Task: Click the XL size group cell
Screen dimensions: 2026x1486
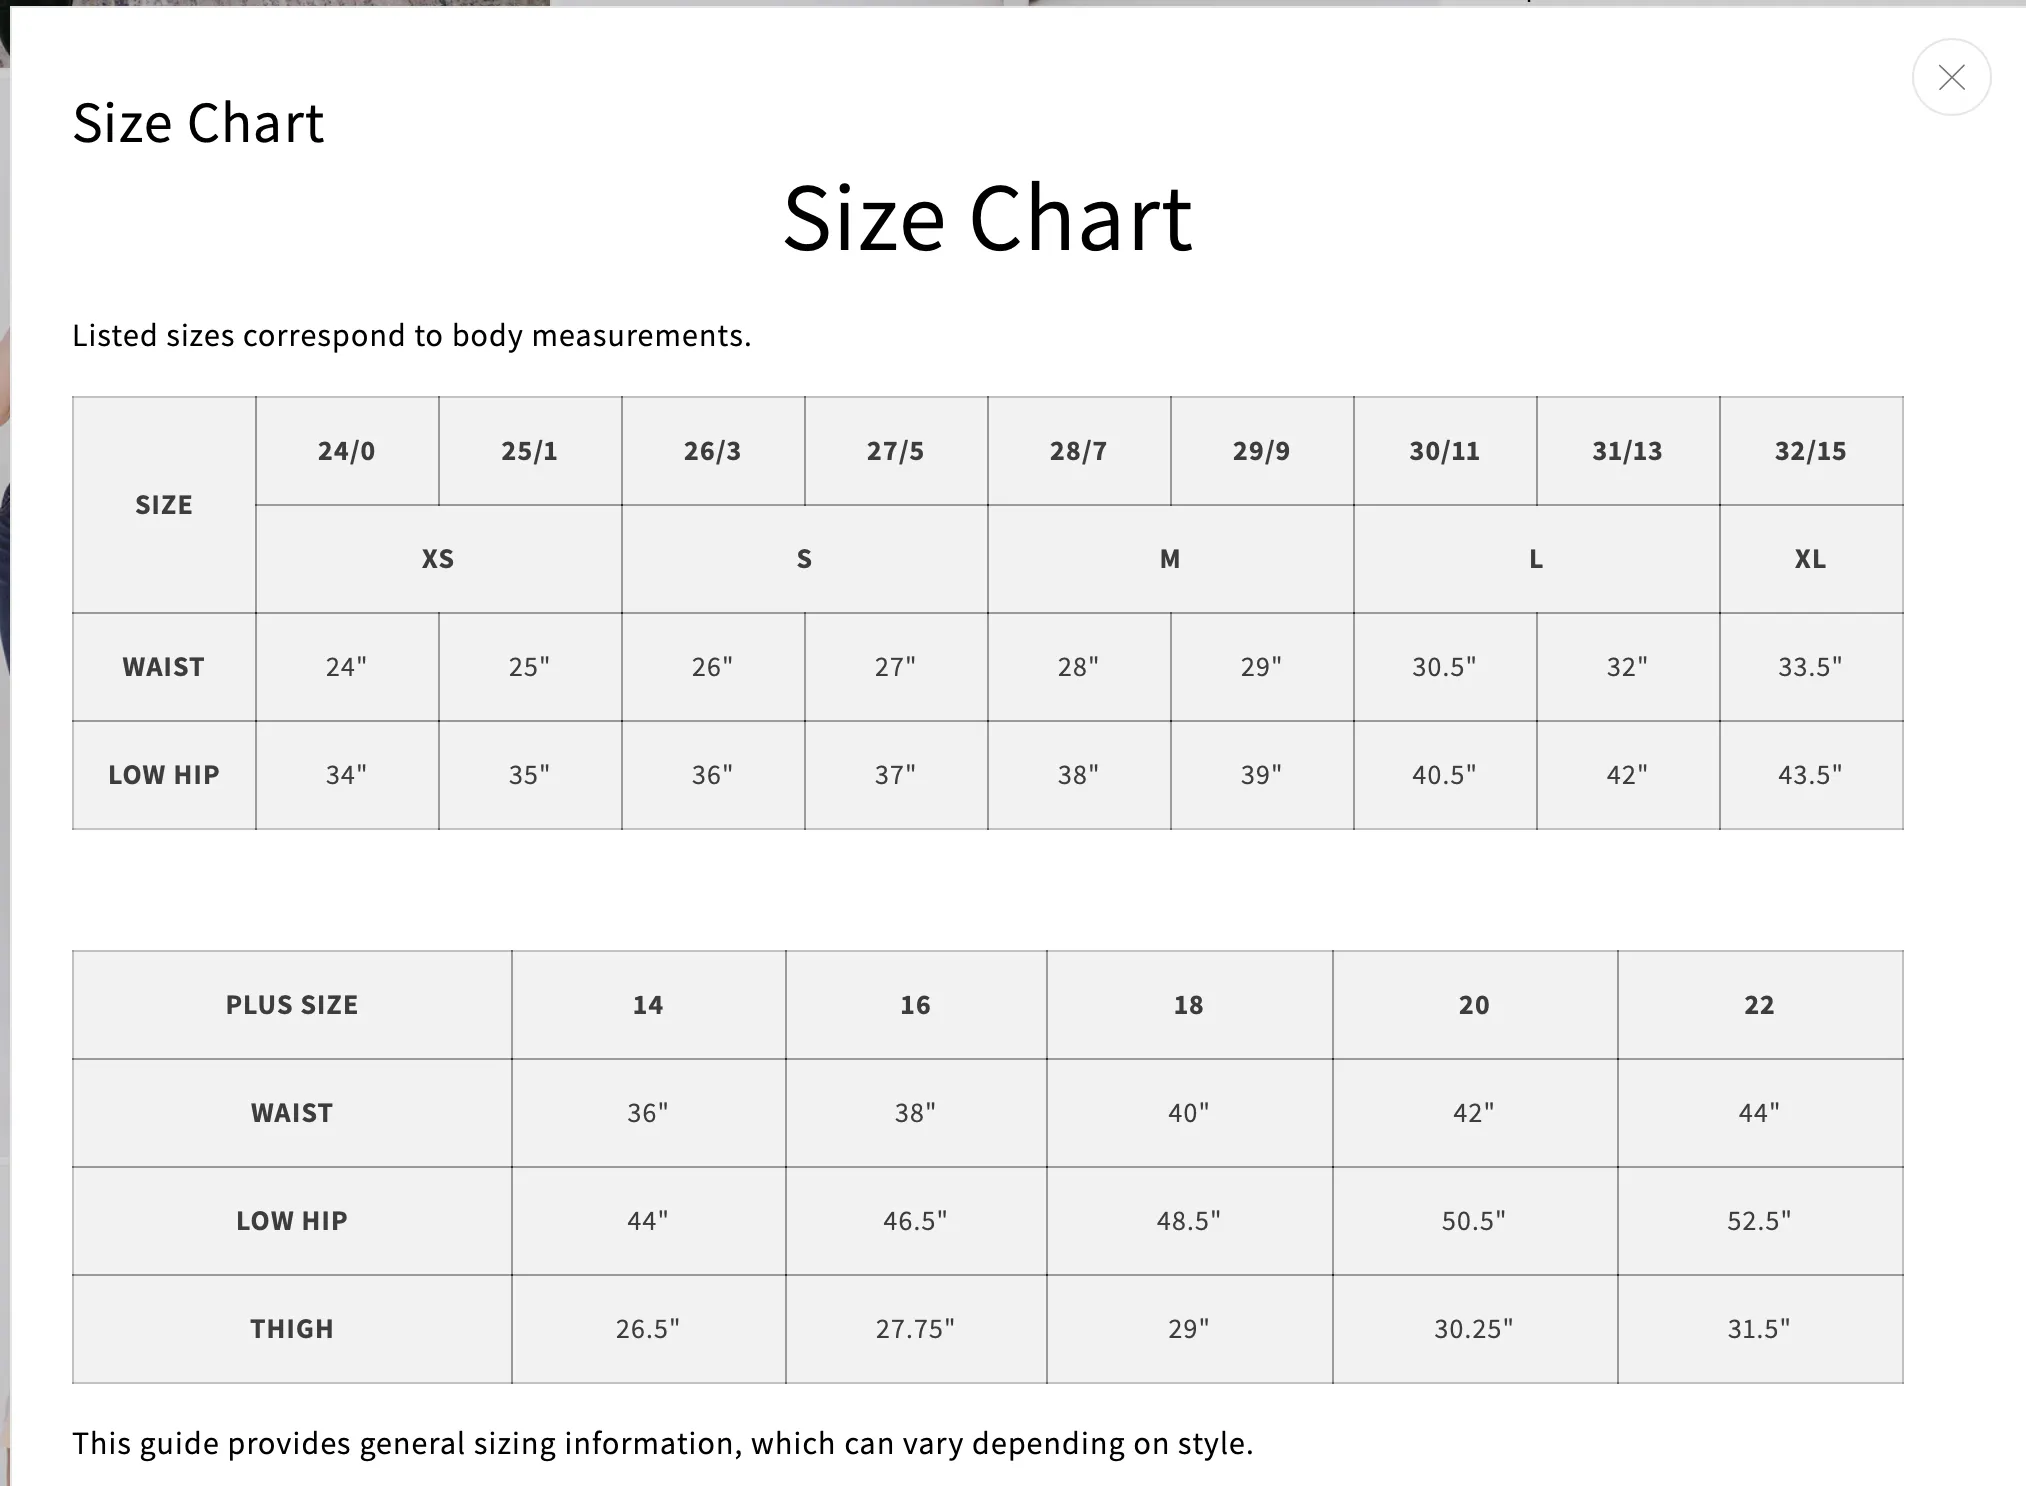Action: pyautogui.click(x=1811, y=559)
